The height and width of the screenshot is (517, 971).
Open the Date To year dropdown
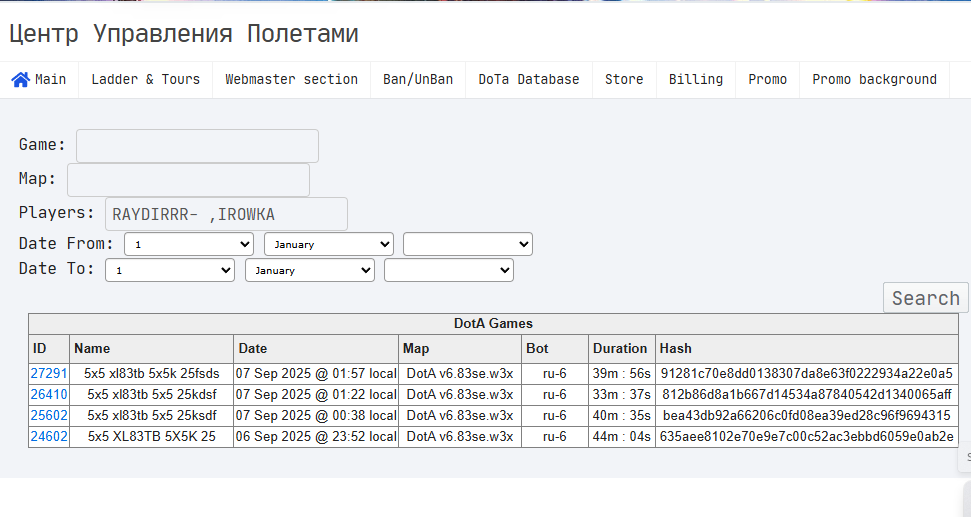click(449, 270)
